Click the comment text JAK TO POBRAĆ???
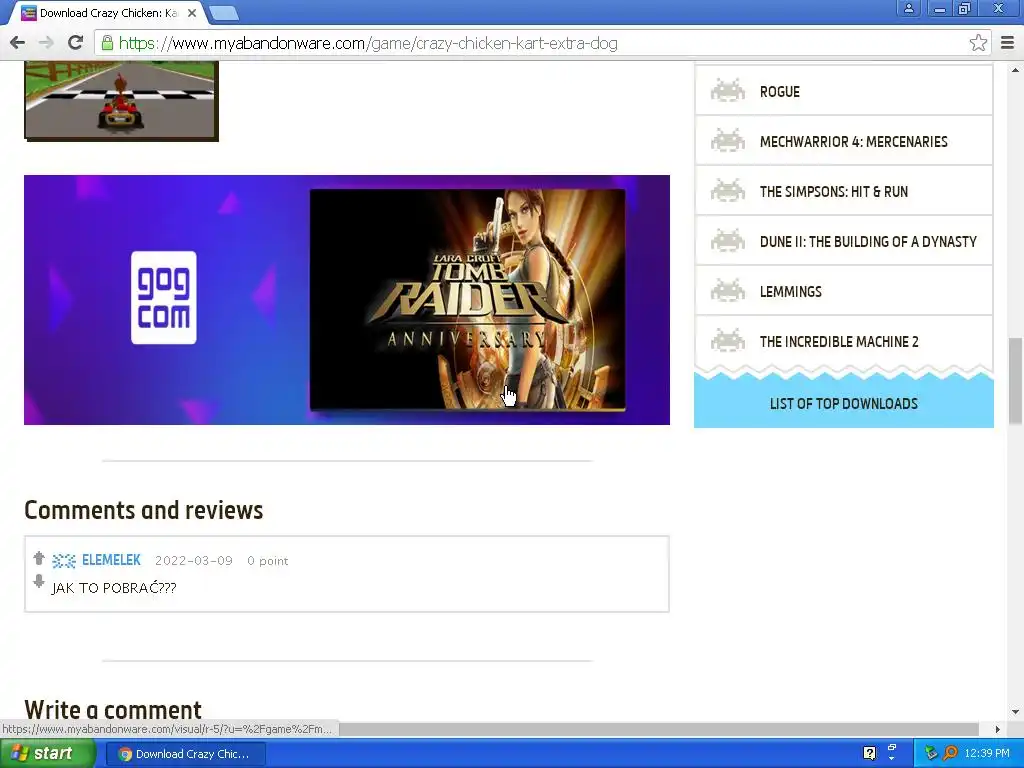This screenshot has width=1024, height=768. coord(114,588)
